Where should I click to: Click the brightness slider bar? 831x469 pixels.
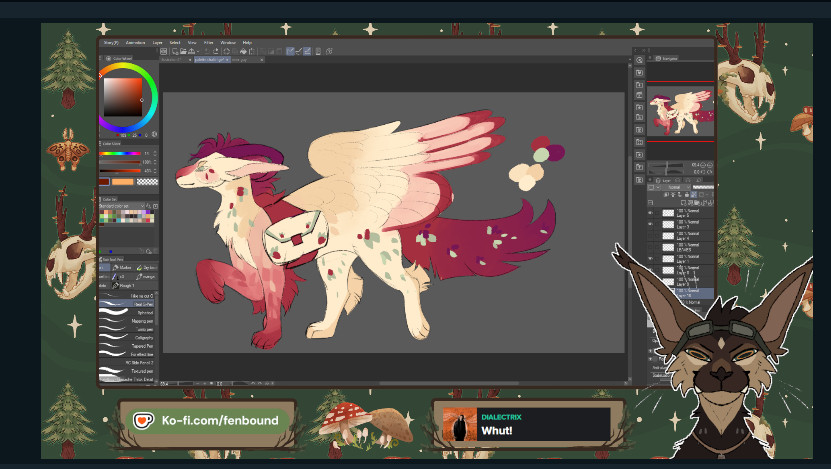120,171
